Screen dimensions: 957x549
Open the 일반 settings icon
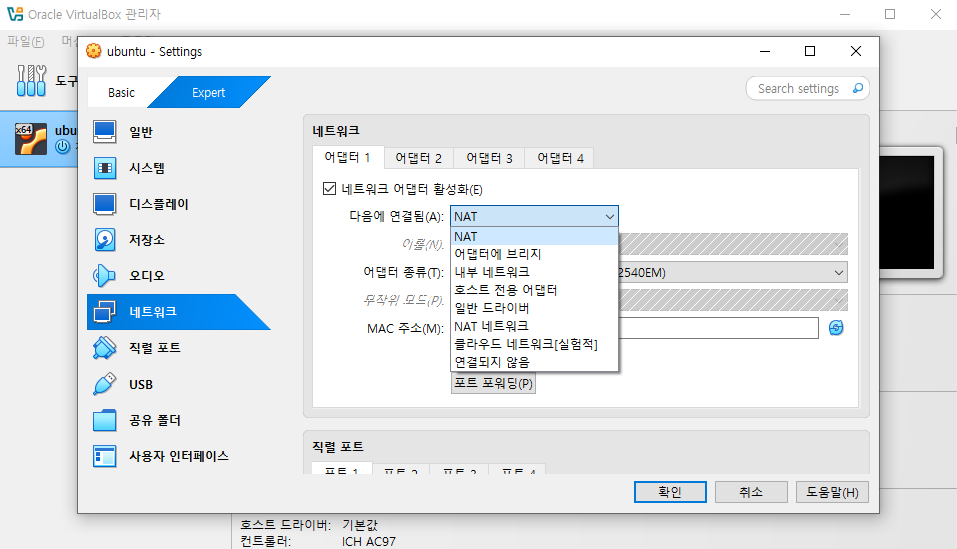coord(104,132)
